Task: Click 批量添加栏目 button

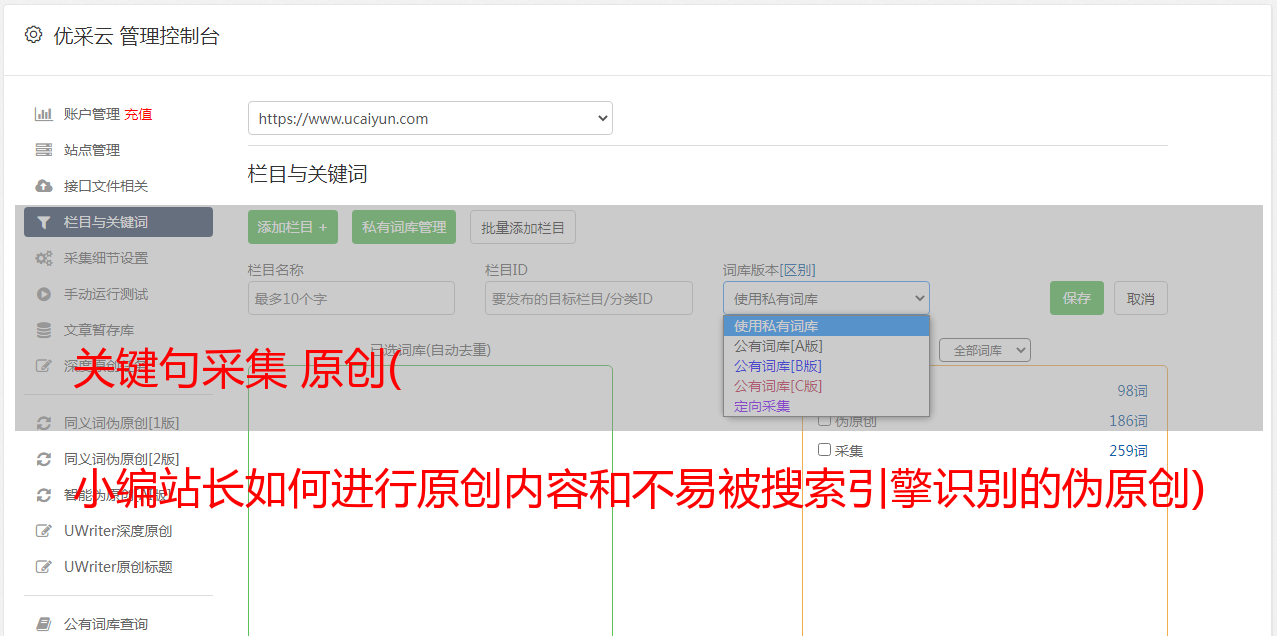Action: tap(523, 227)
